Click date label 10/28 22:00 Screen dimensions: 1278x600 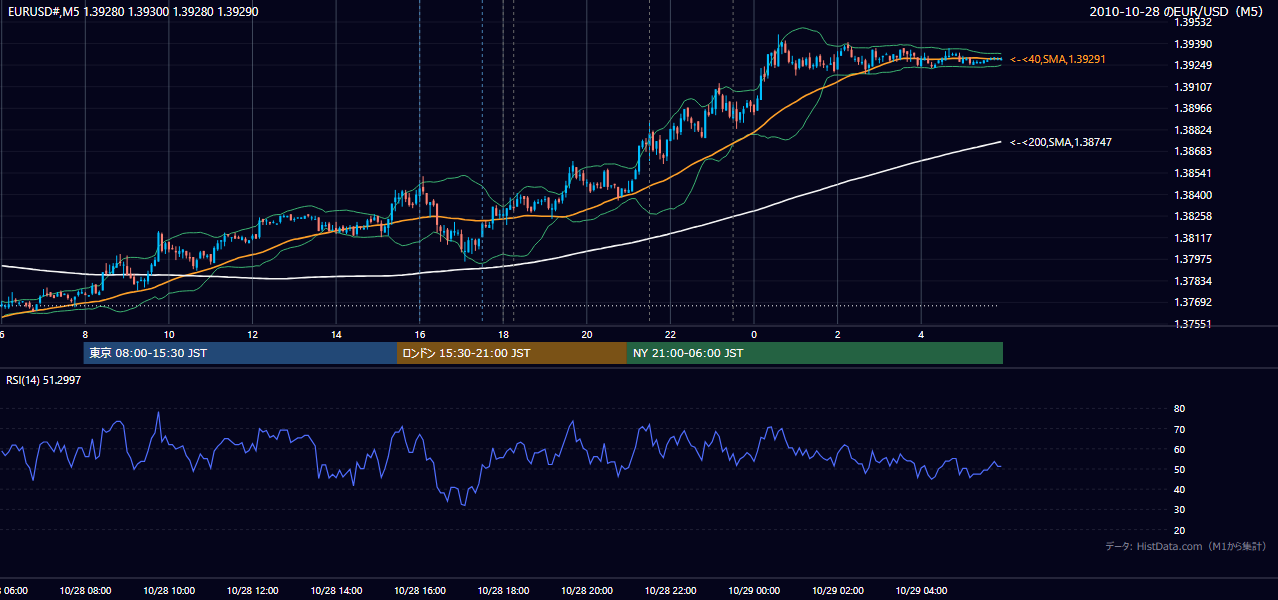coord(670,591)
